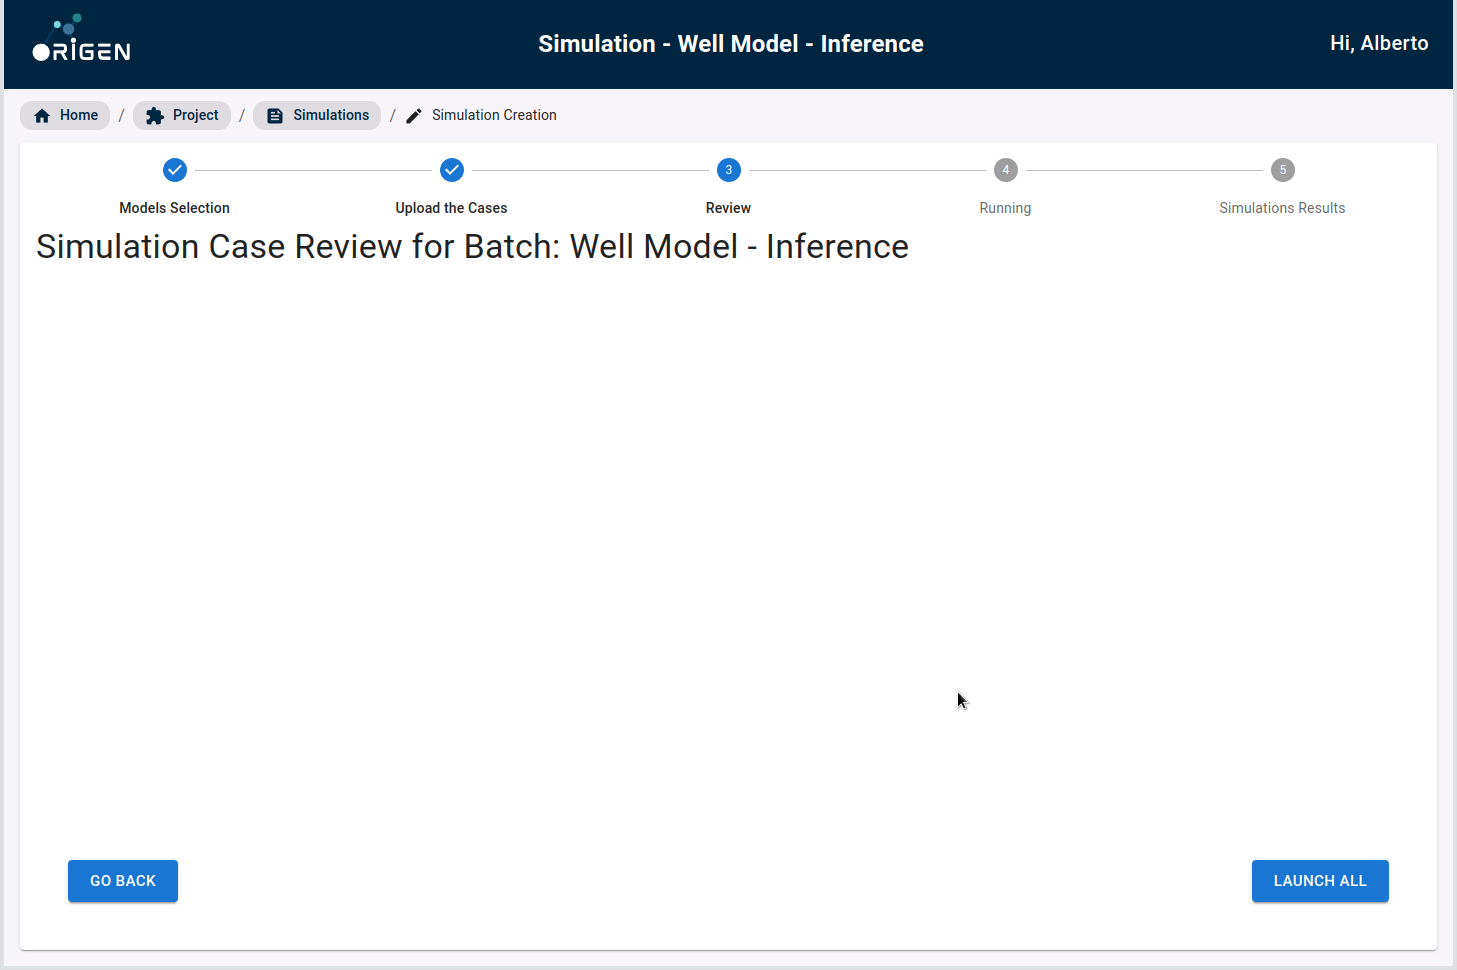Click the Project puzzle piece icon
This screenshot has width=1457, height=970.
click(155, 116)
